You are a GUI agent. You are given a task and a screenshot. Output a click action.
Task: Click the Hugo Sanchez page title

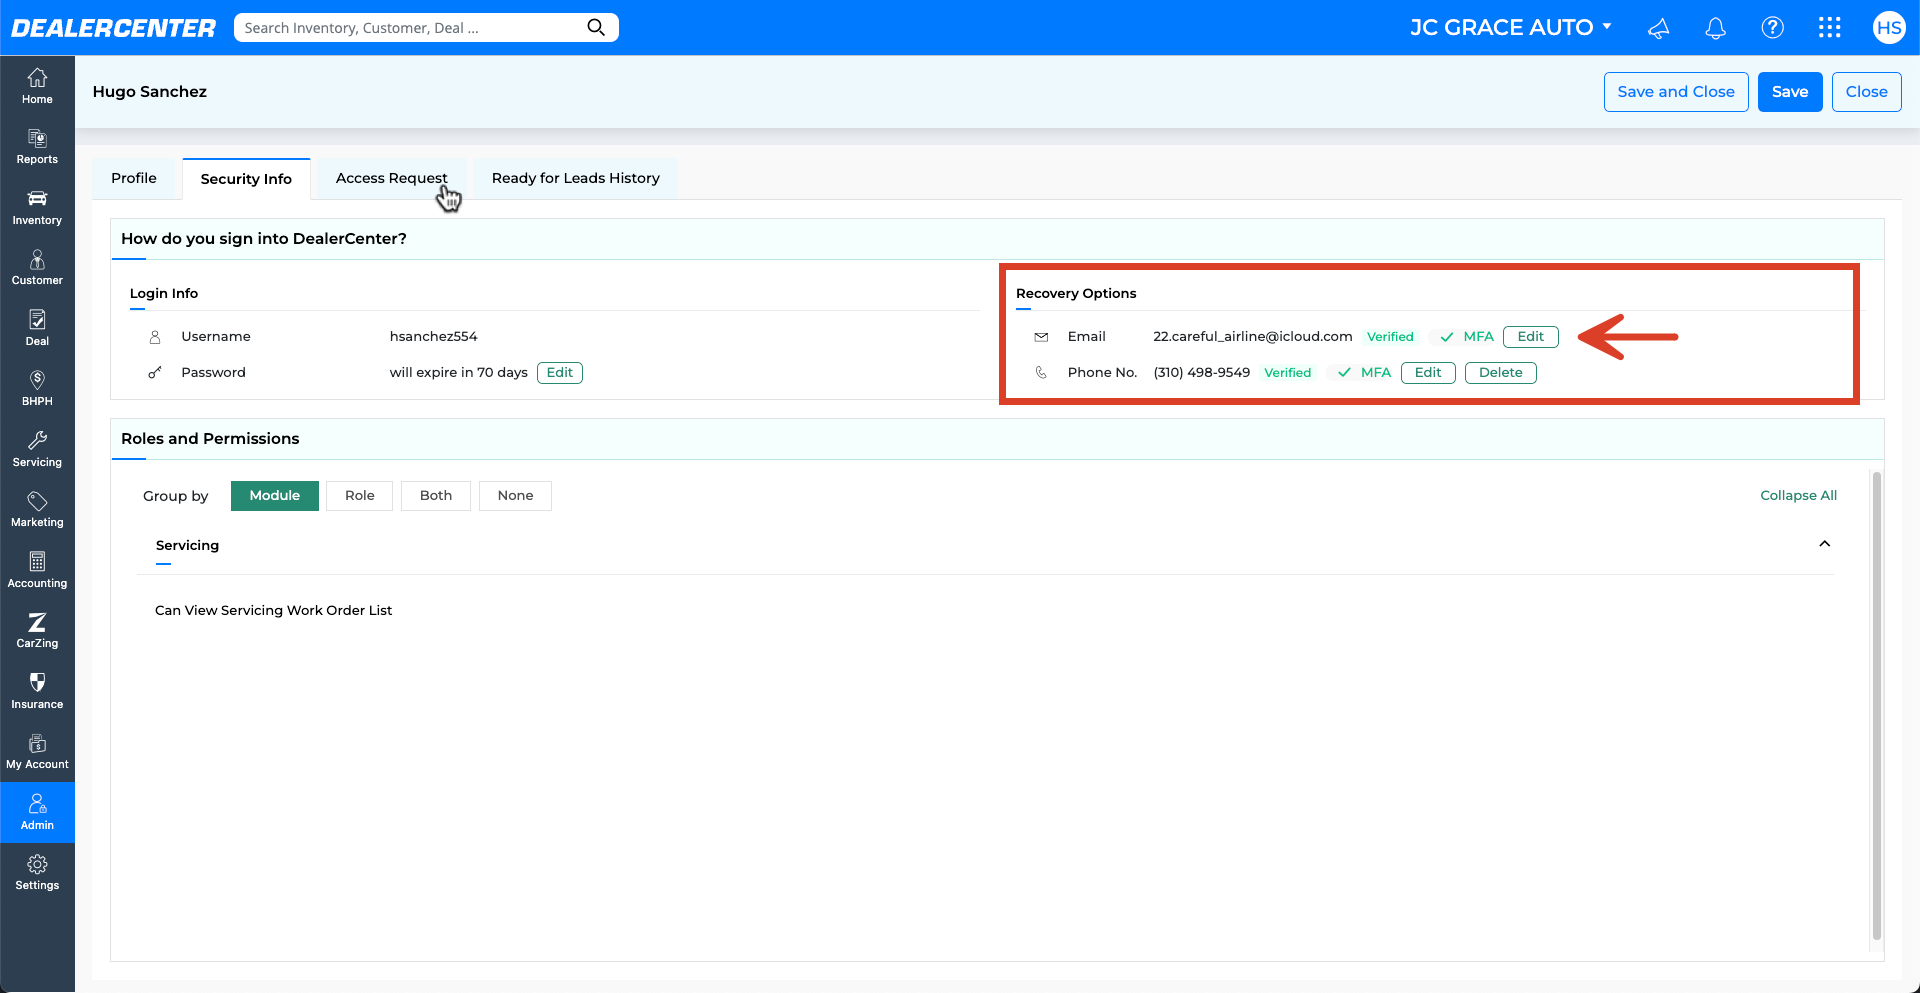click(x=150, y=92)
